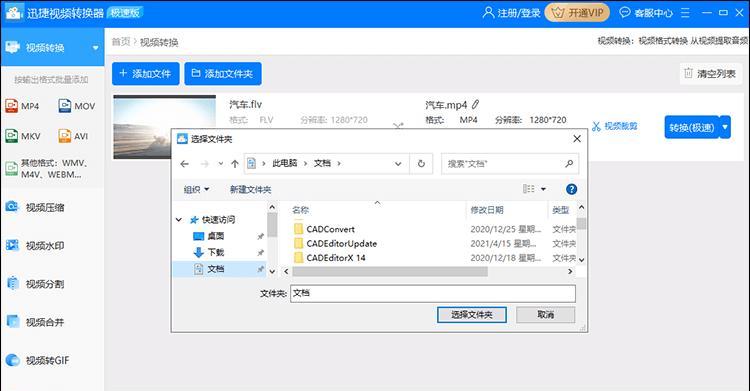Click 添加文件 button

click(146, 74)
